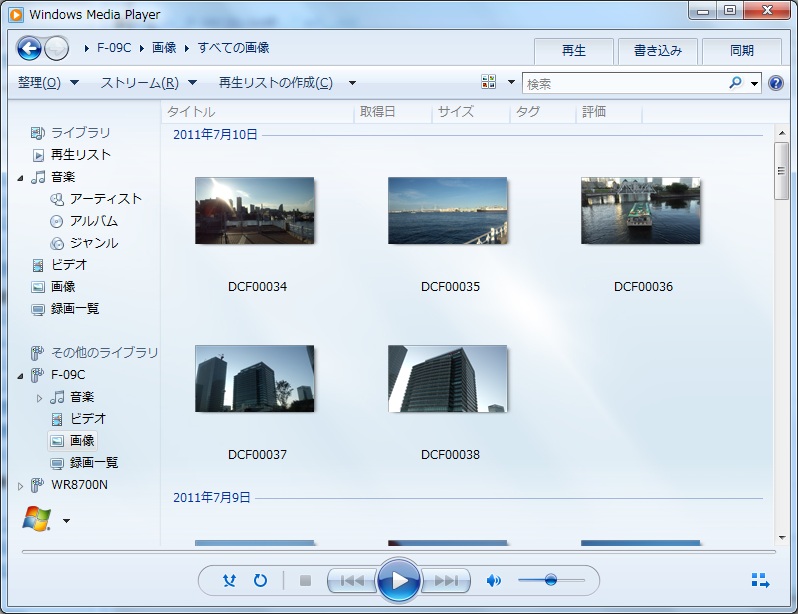Switch to the 書き込み tab

point(658,51)
